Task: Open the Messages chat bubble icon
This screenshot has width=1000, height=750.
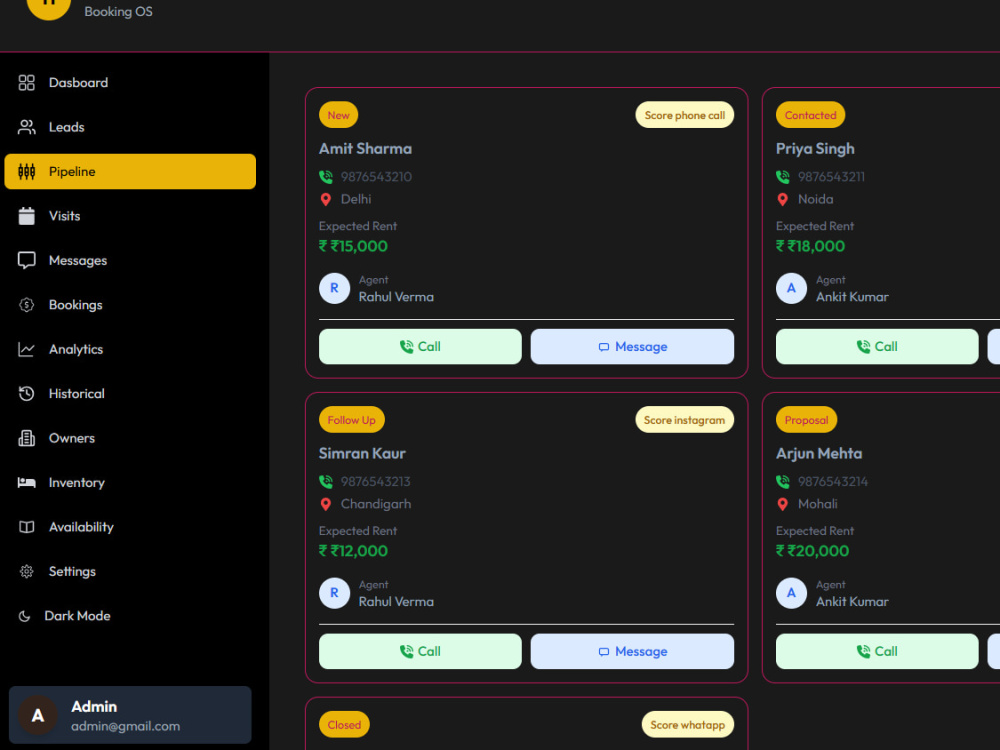Action: click(26, 260)
